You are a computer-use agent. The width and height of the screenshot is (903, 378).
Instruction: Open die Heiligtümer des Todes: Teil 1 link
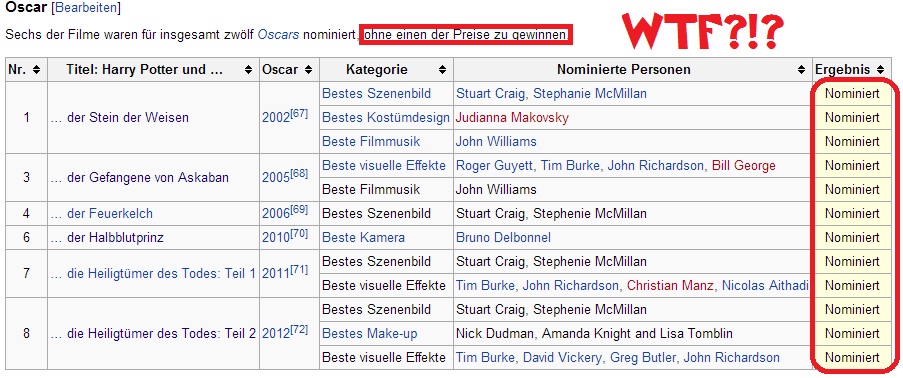coord(161,274)
